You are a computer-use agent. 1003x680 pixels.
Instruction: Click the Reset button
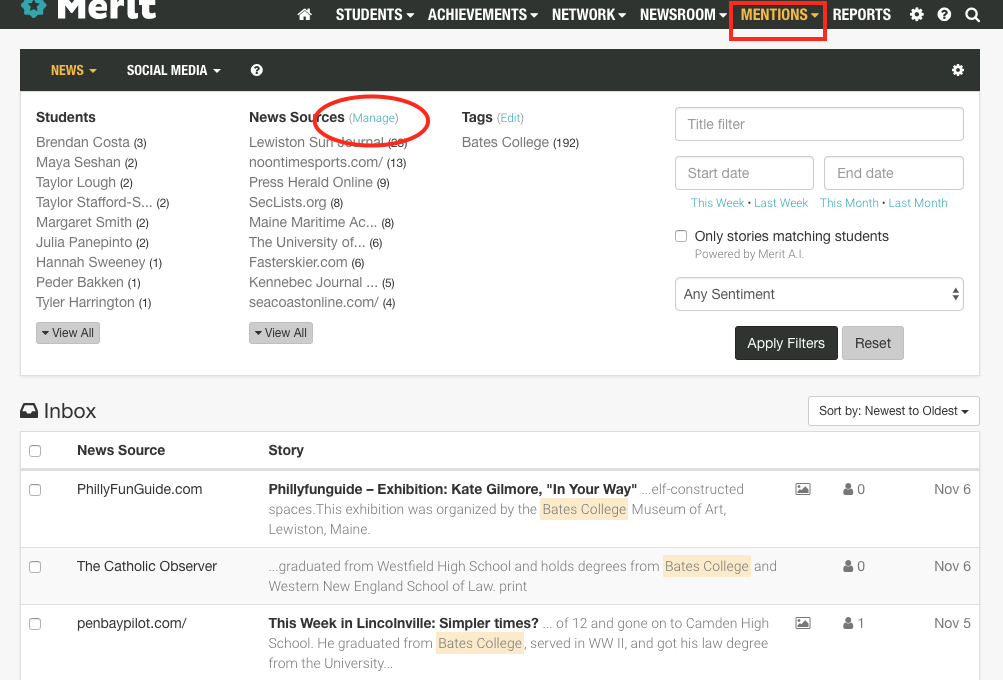[873, 343]
